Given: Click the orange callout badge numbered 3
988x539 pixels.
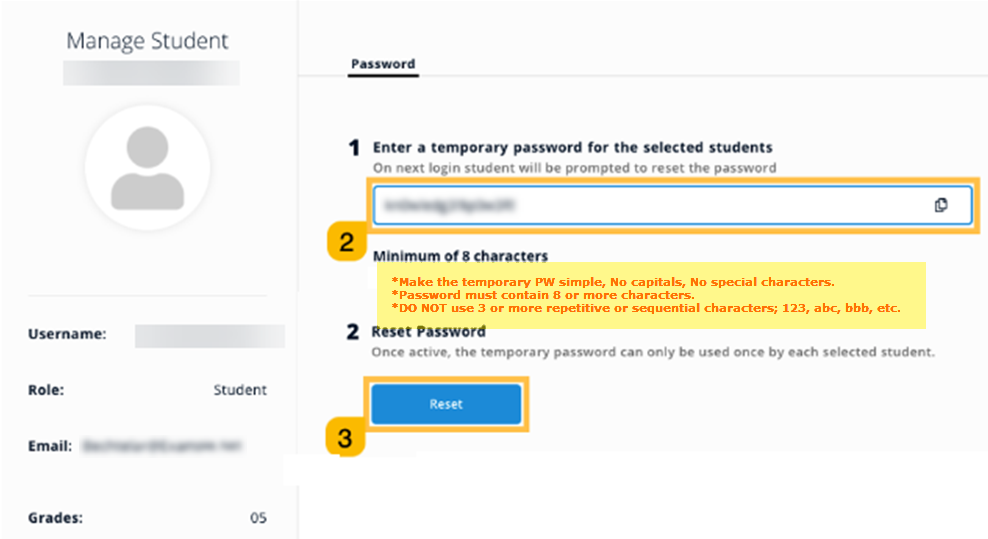Looking at the screenshot, I should click(x=345, y=438).
